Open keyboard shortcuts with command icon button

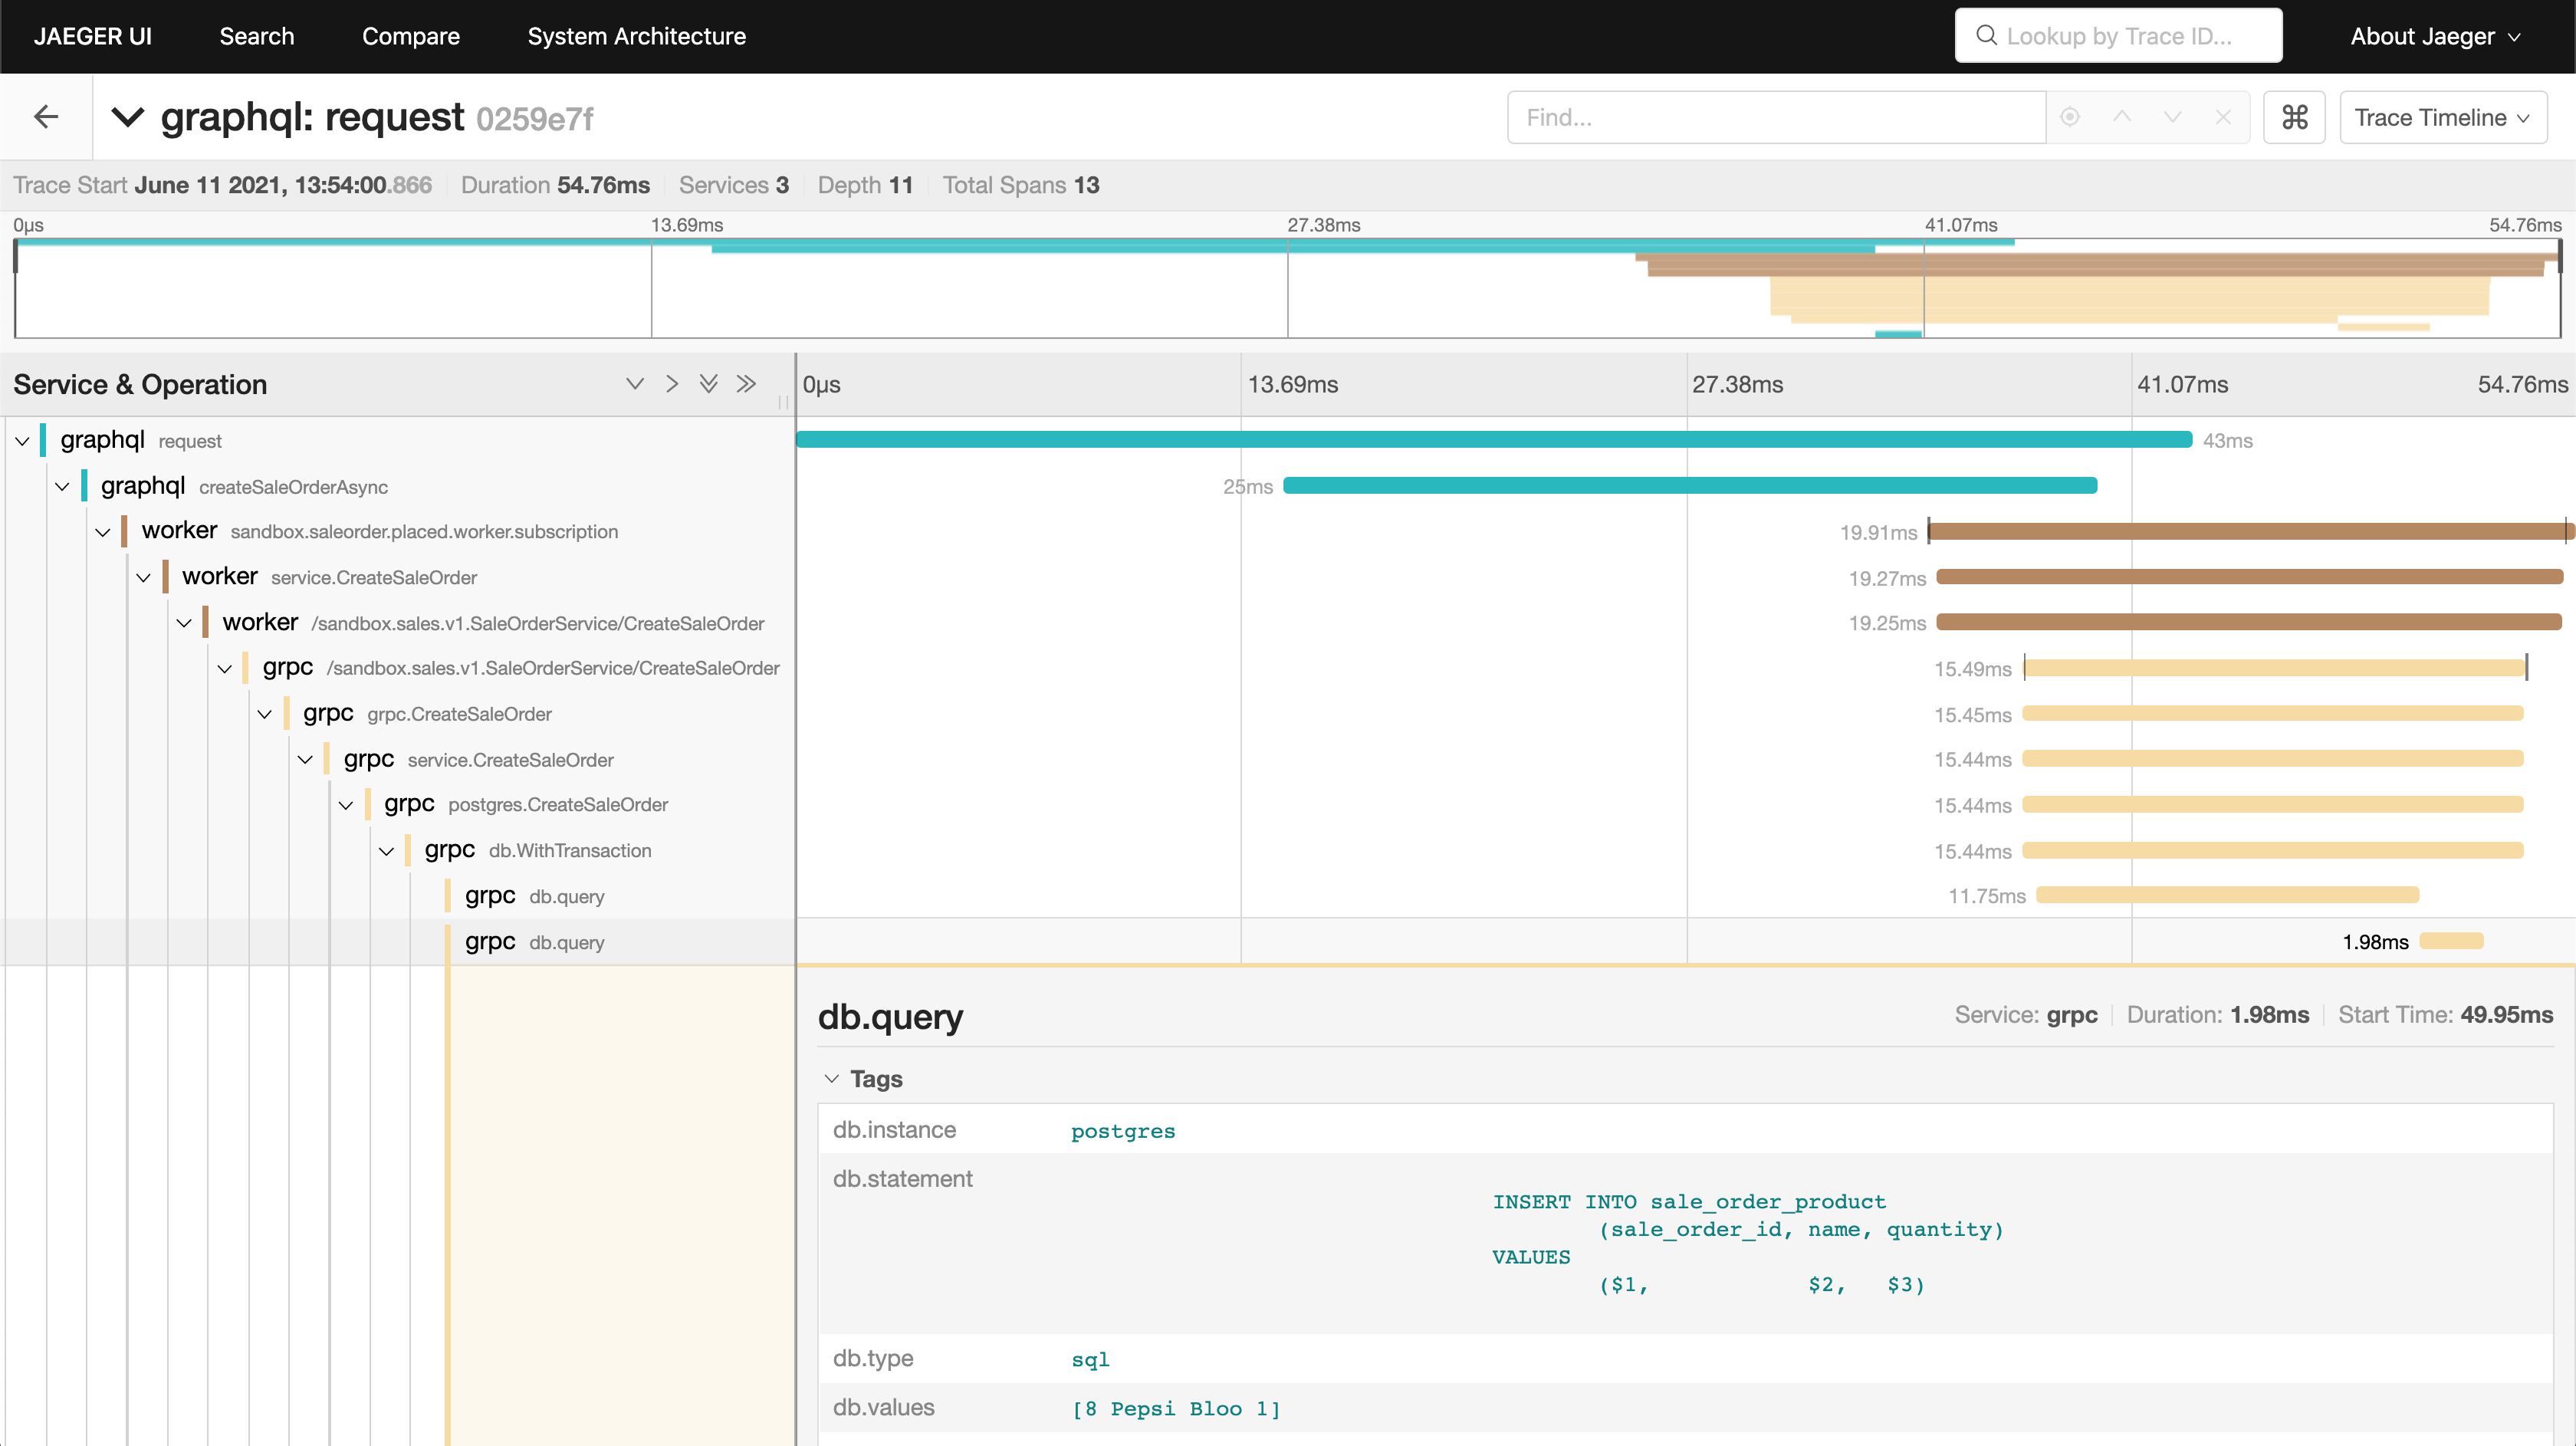click(x=2294, y=117)
